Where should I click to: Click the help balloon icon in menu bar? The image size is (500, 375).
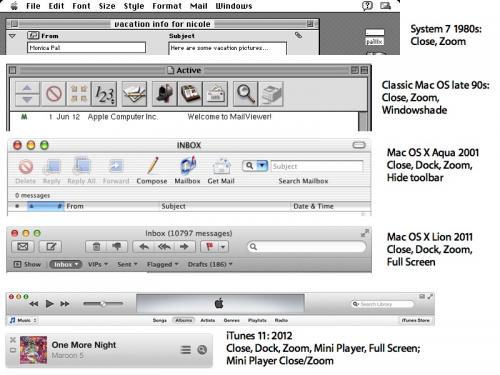[367, 6]
